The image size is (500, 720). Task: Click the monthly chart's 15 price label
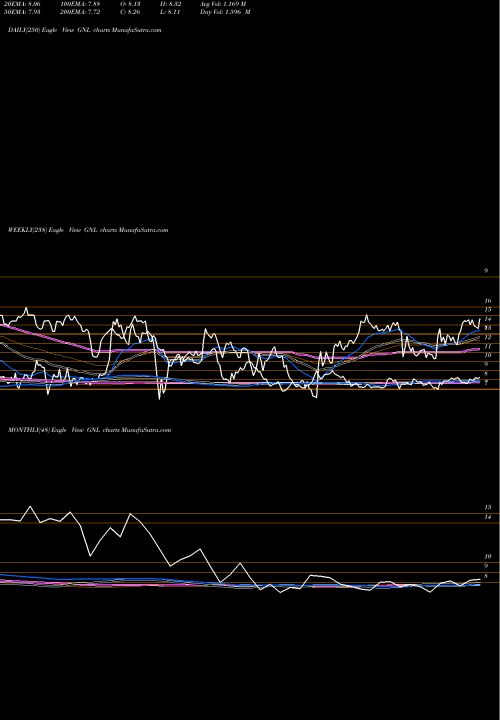click(488, 507)
